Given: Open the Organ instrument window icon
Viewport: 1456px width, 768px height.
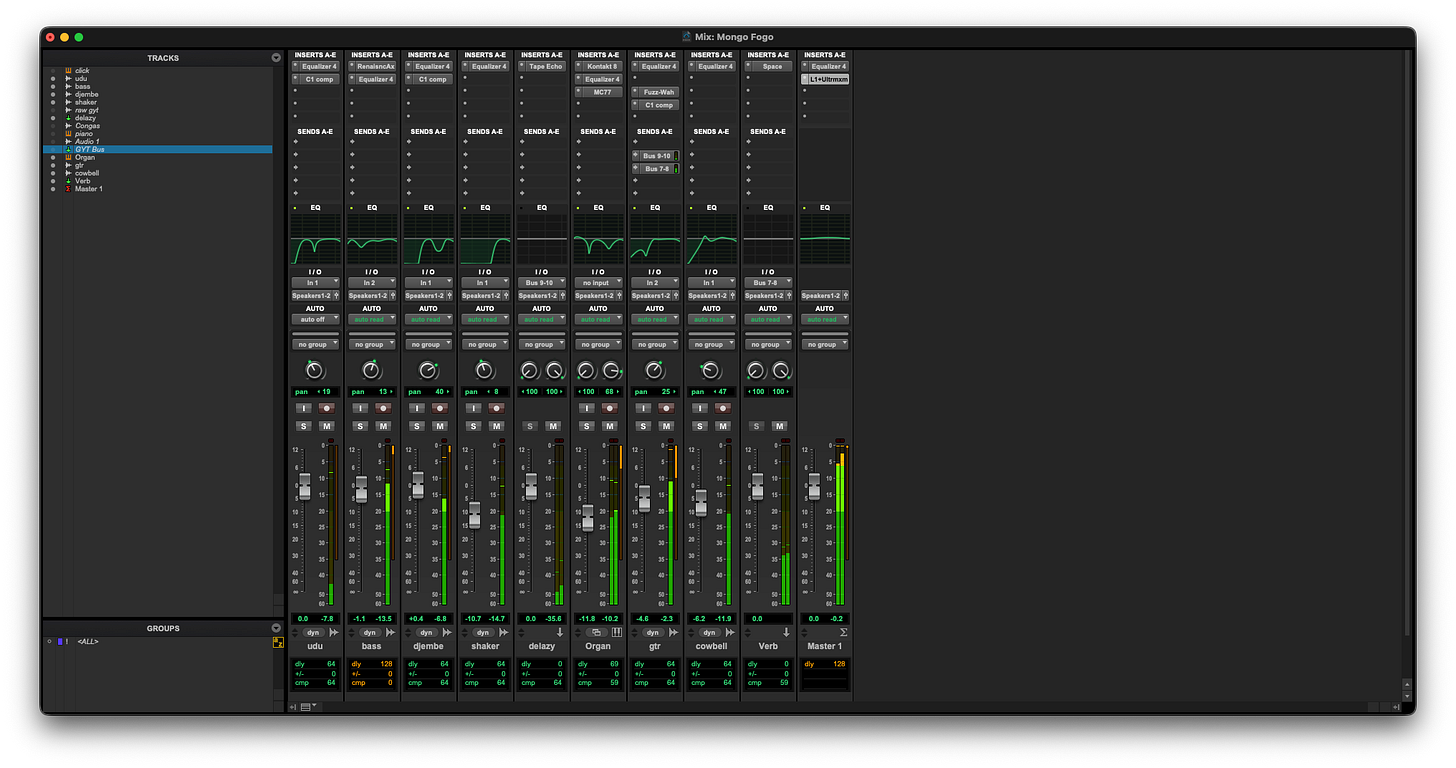Looking at the screenshot, I should coord(597,633).
